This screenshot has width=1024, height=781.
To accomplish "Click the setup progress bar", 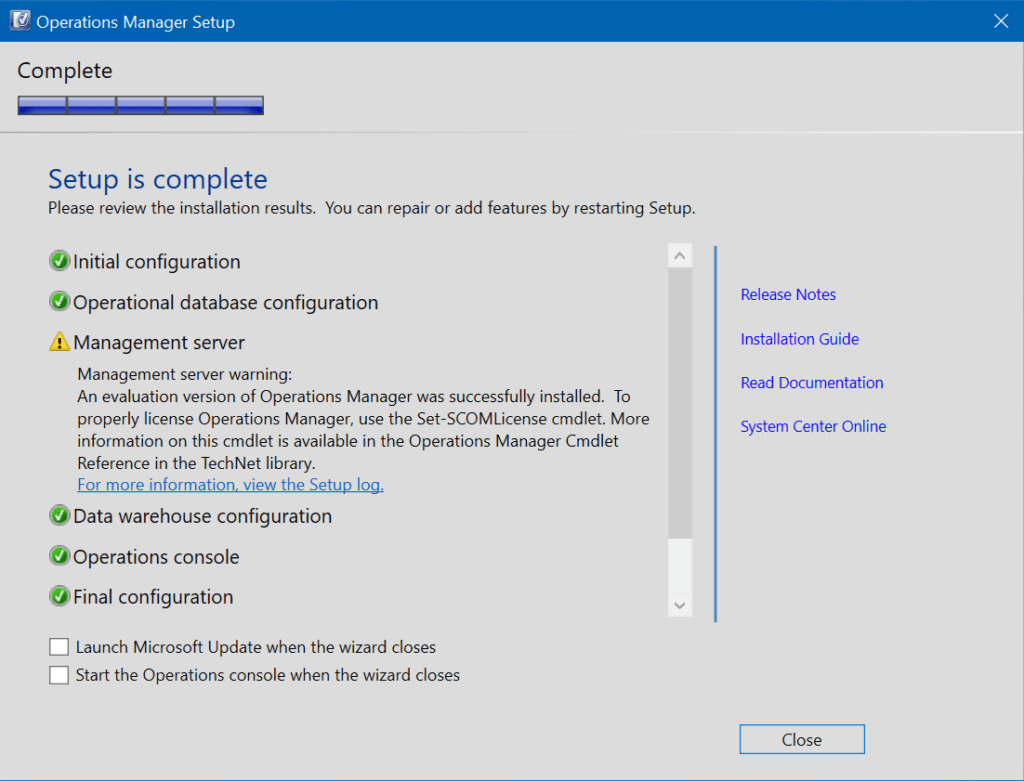I will click(141, 105).
